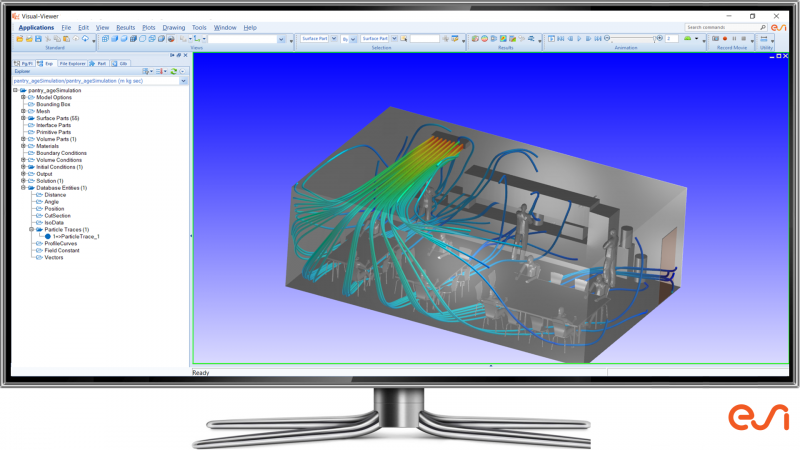The image size is (800, 450).
Task: Click the ESI logo in the menu bar
Action: tap(778, 28)
